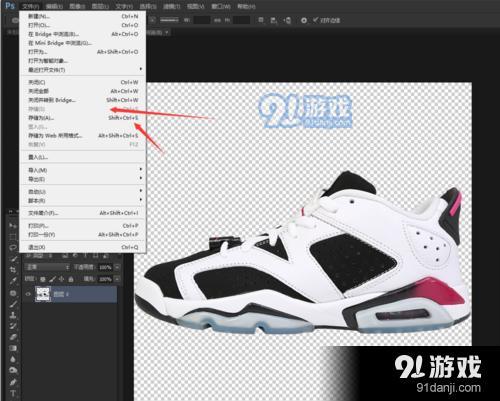
Task: Choose 在 Mini Bridge 中浏览(G)... entry
Action: point(82,43)
